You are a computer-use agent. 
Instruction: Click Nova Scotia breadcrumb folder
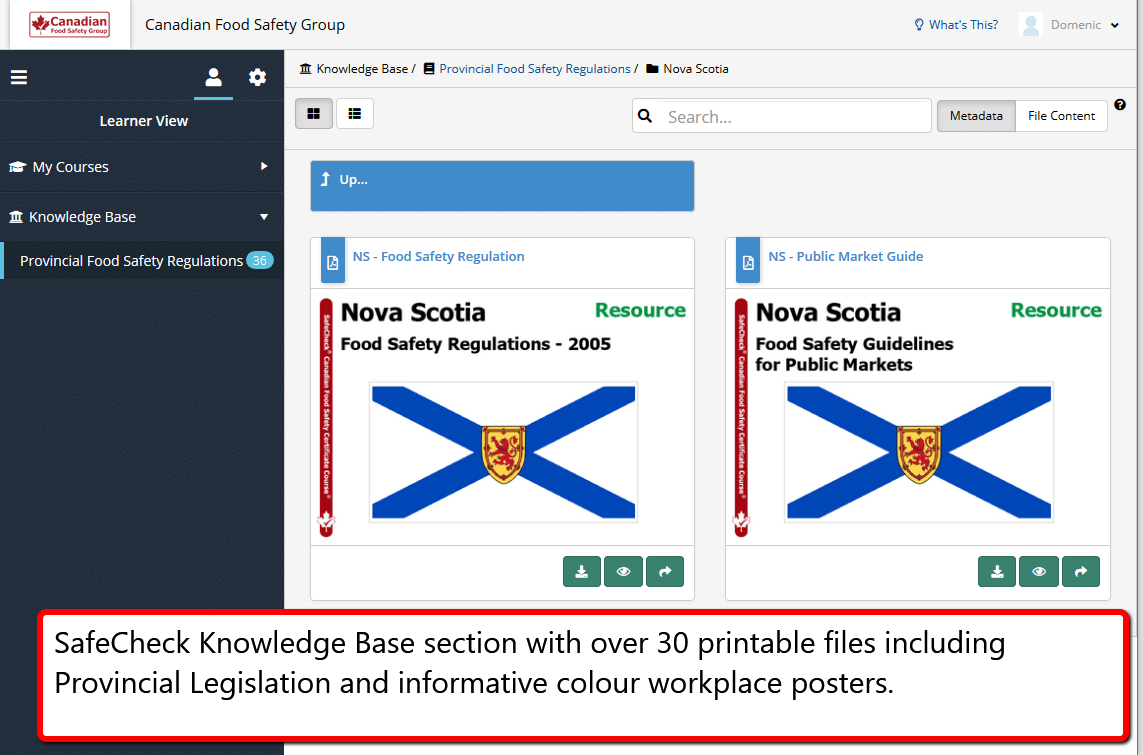[x=687, y=69]
